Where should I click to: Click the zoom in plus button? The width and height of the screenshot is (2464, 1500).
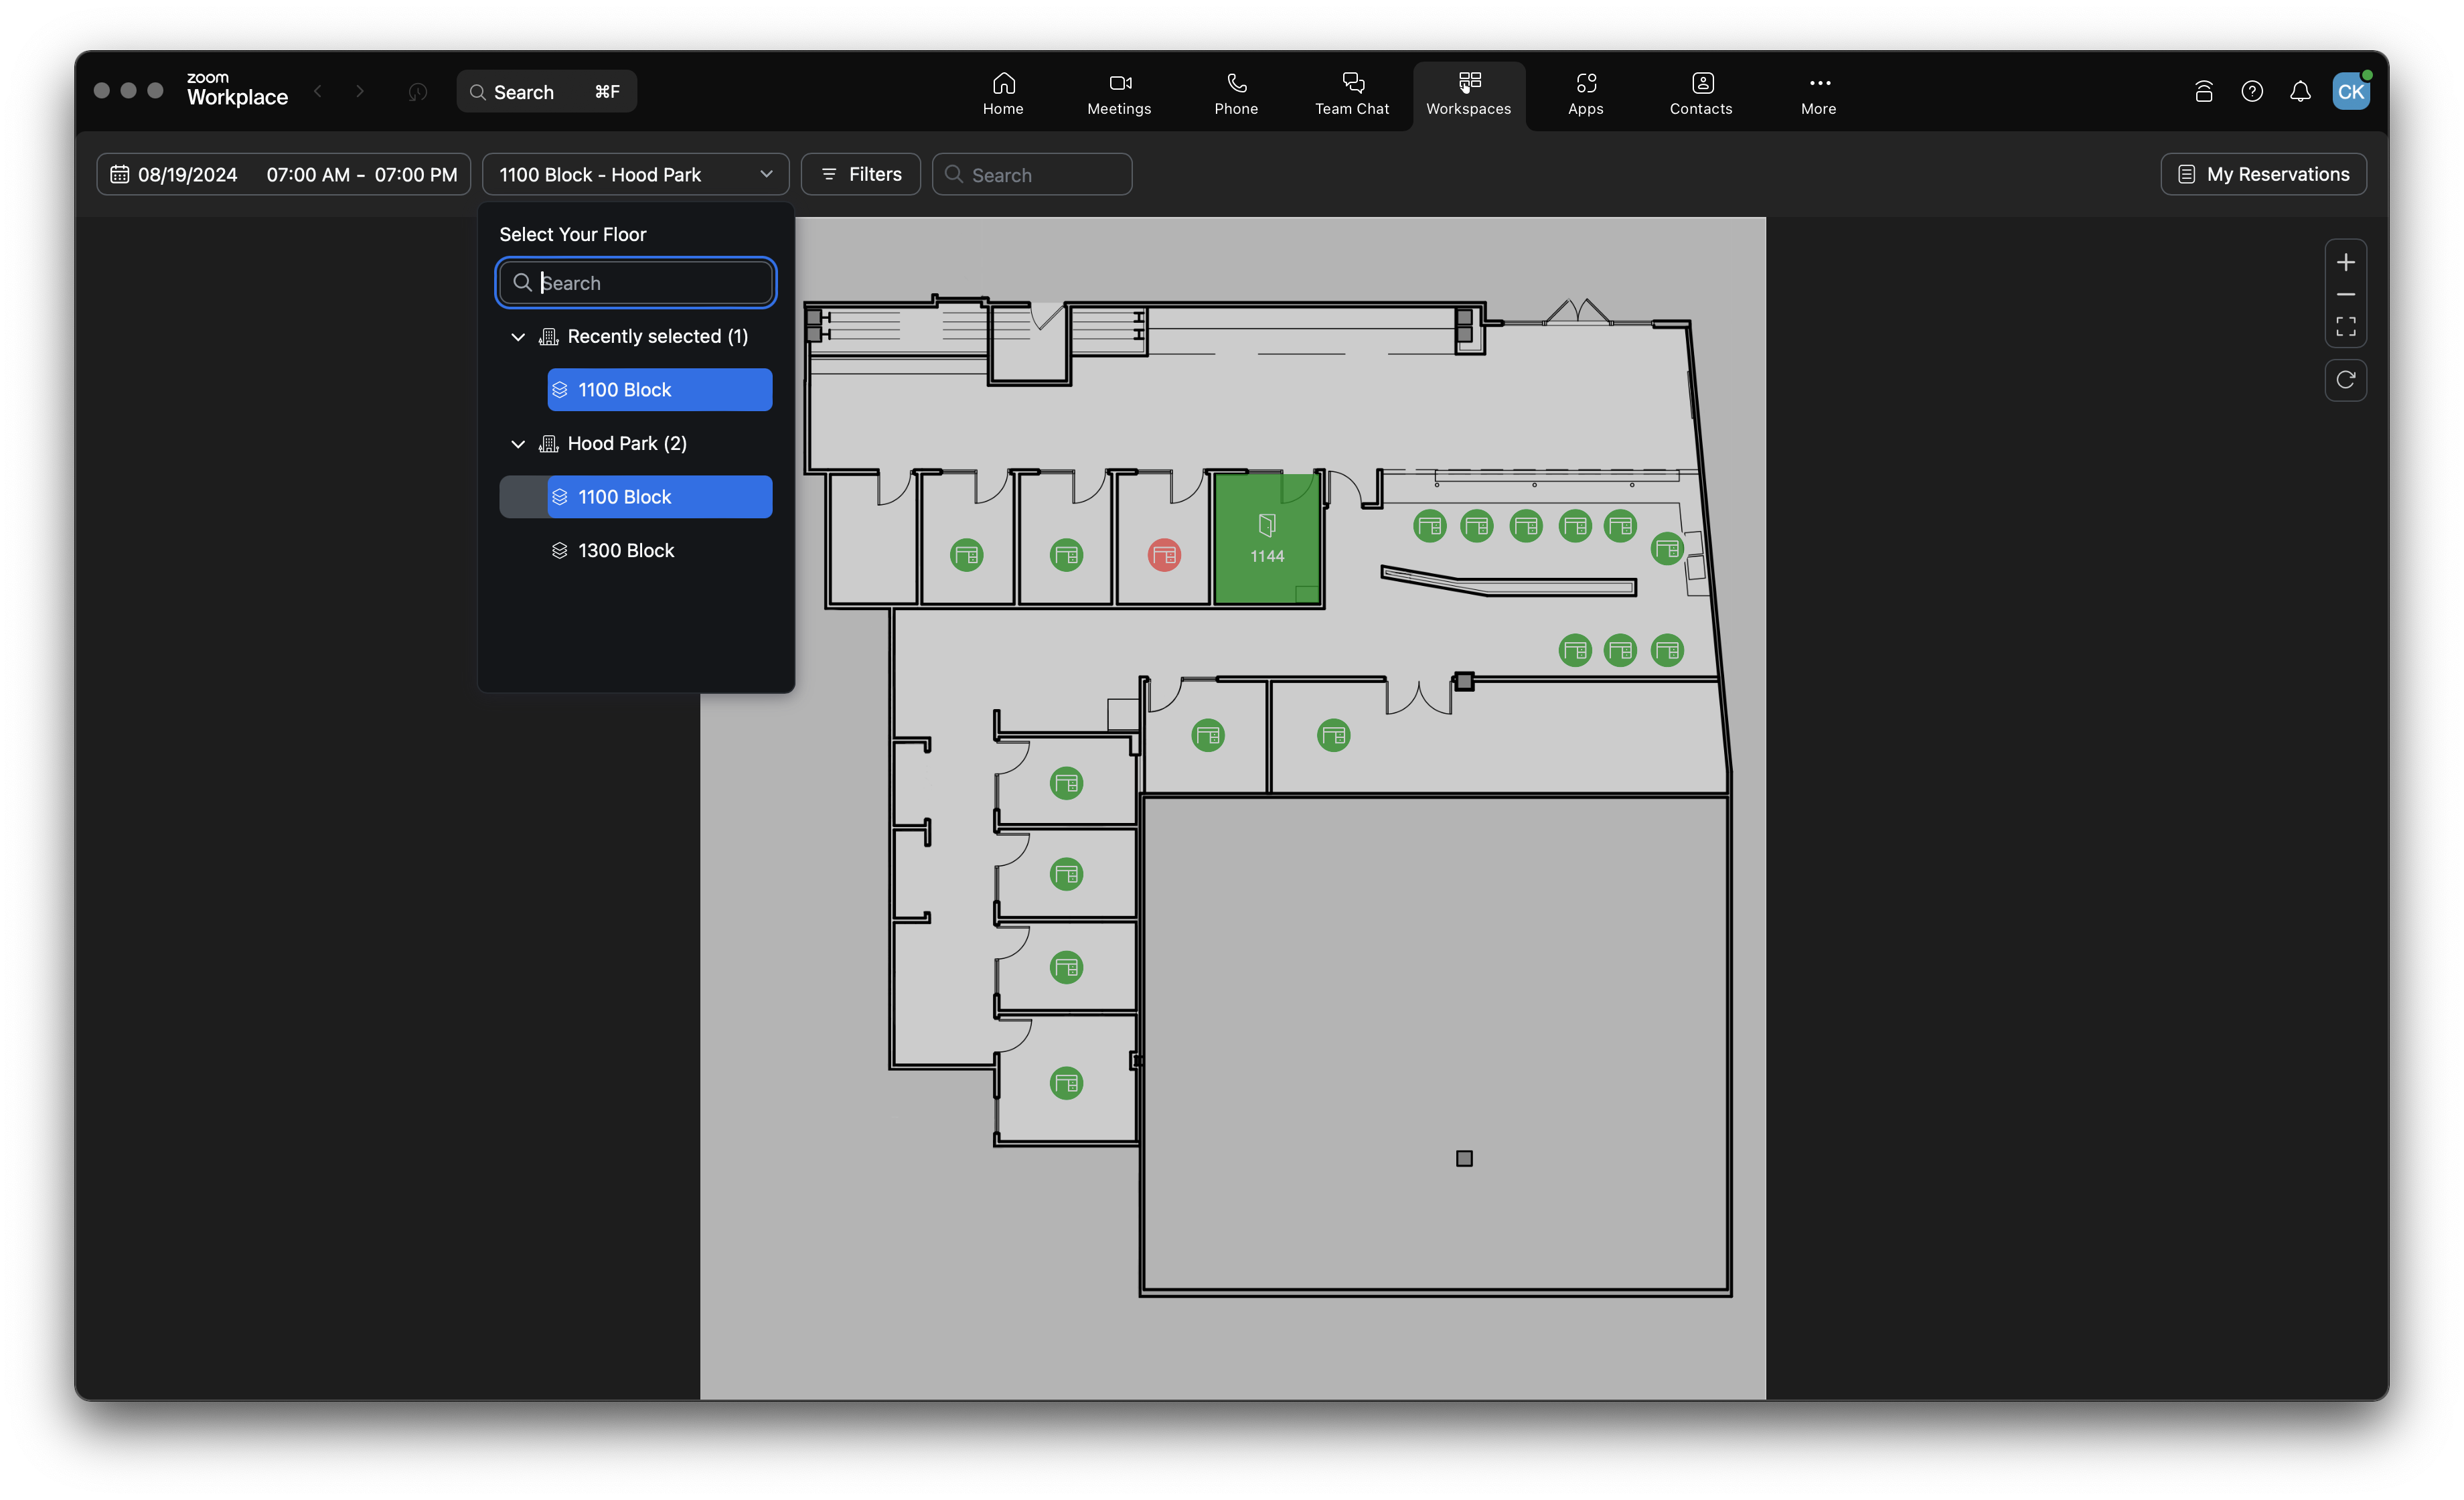(2345, 262)
